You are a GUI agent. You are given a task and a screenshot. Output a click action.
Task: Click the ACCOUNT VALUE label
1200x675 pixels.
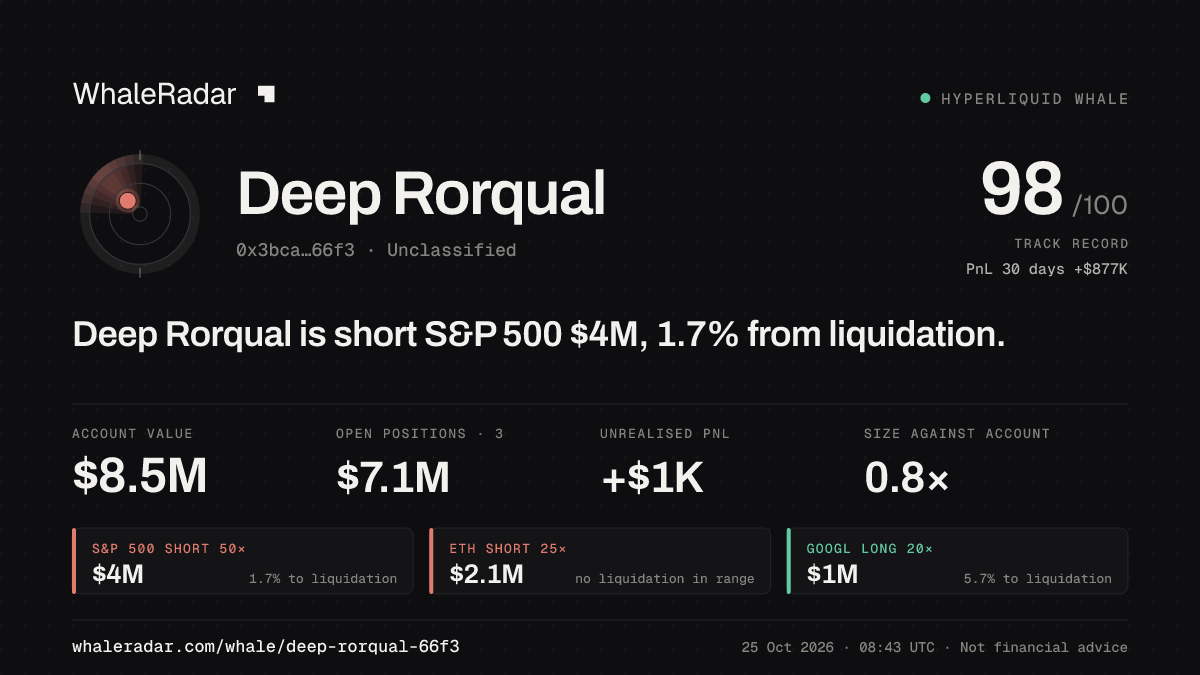click(x=132, y=434)
